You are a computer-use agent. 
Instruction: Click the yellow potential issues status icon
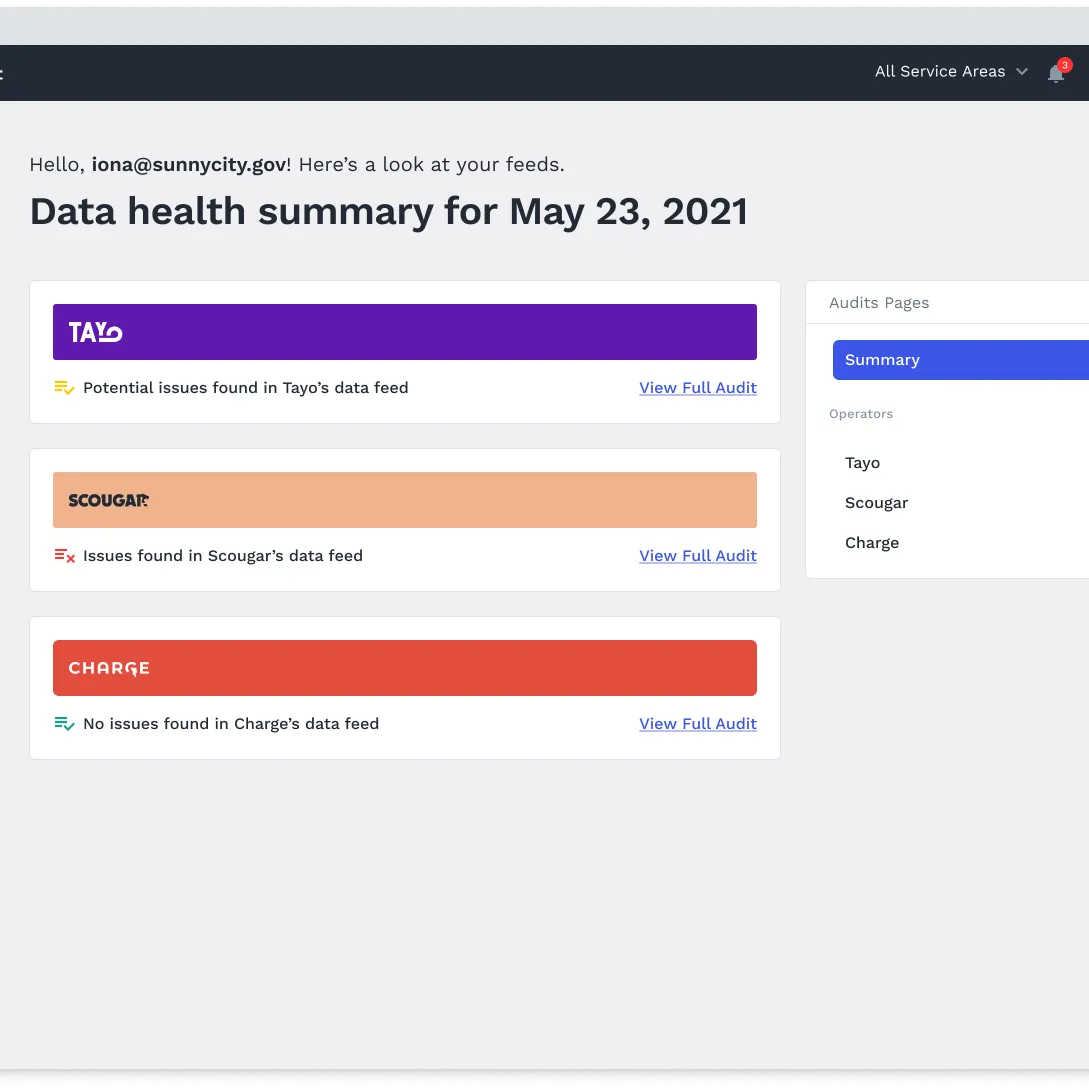point(64,388)
